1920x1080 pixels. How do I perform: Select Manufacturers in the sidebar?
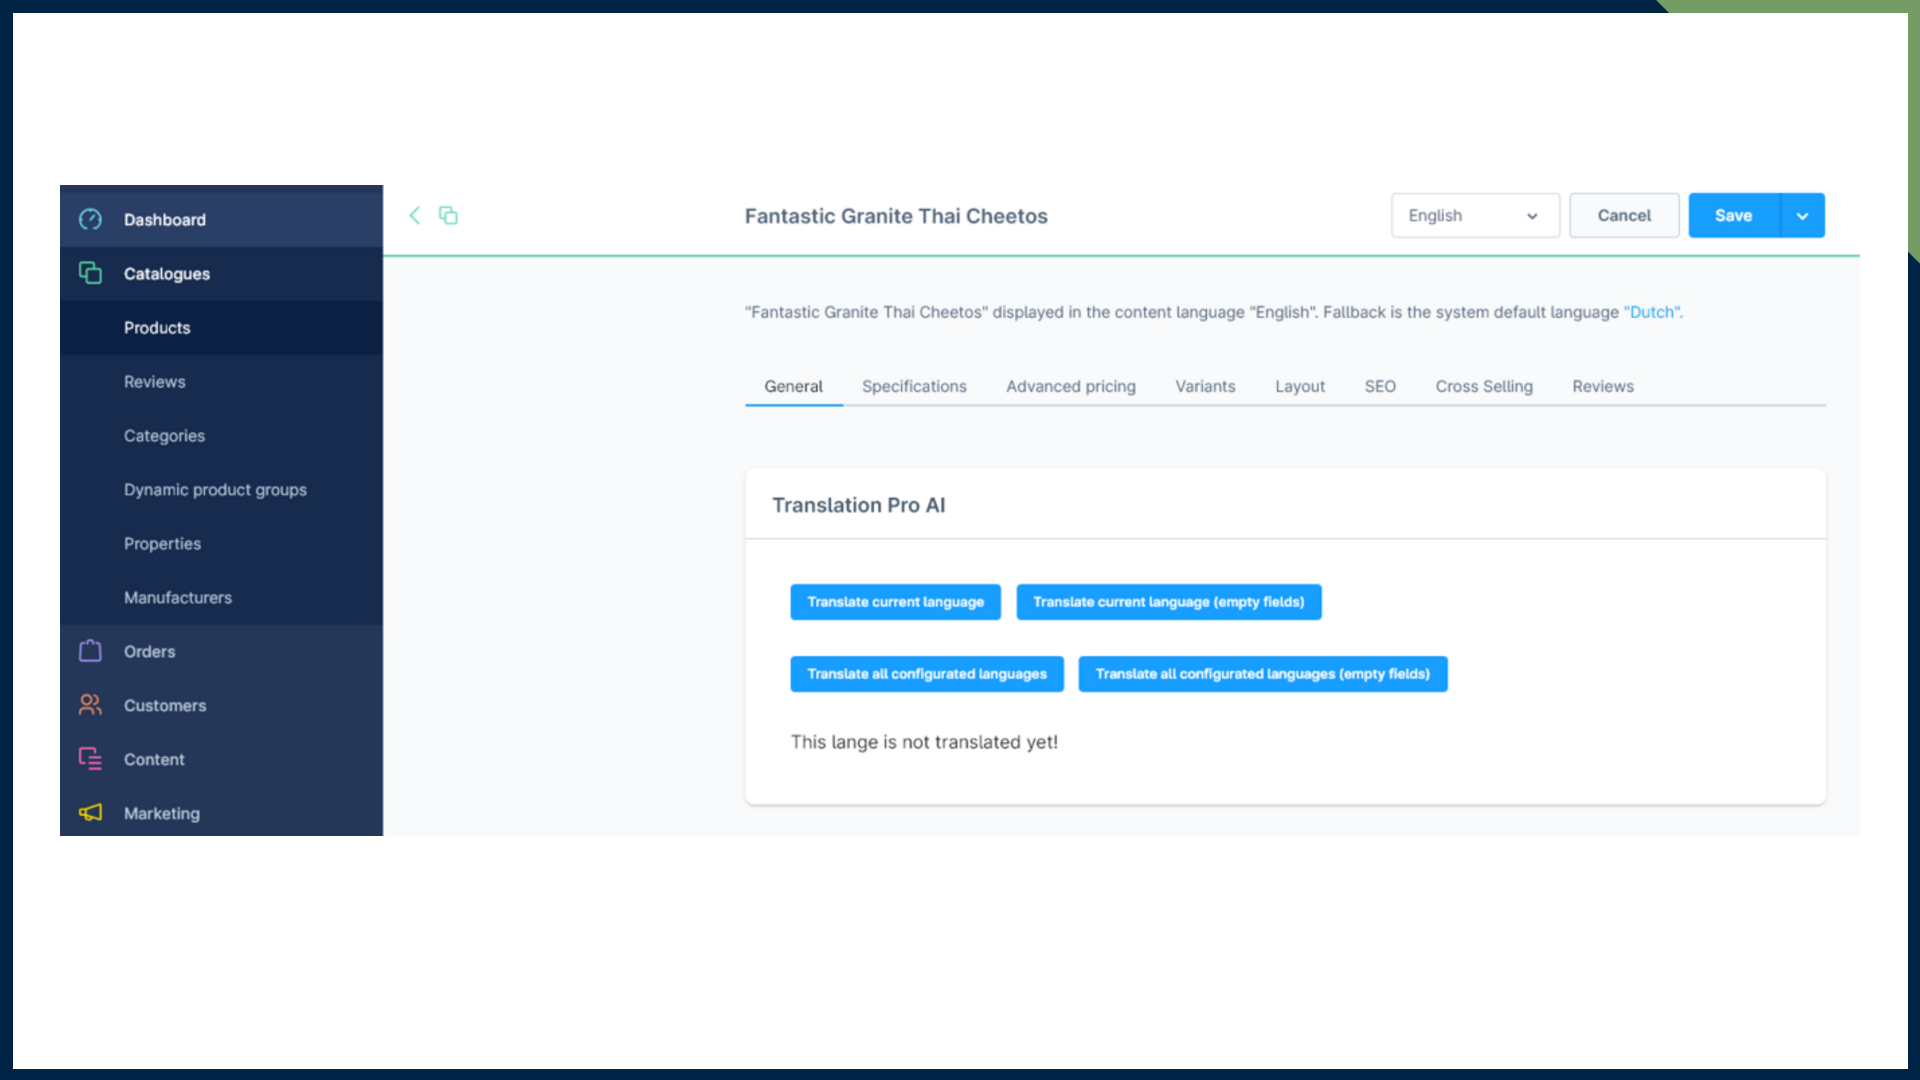(x=178, y=597)
